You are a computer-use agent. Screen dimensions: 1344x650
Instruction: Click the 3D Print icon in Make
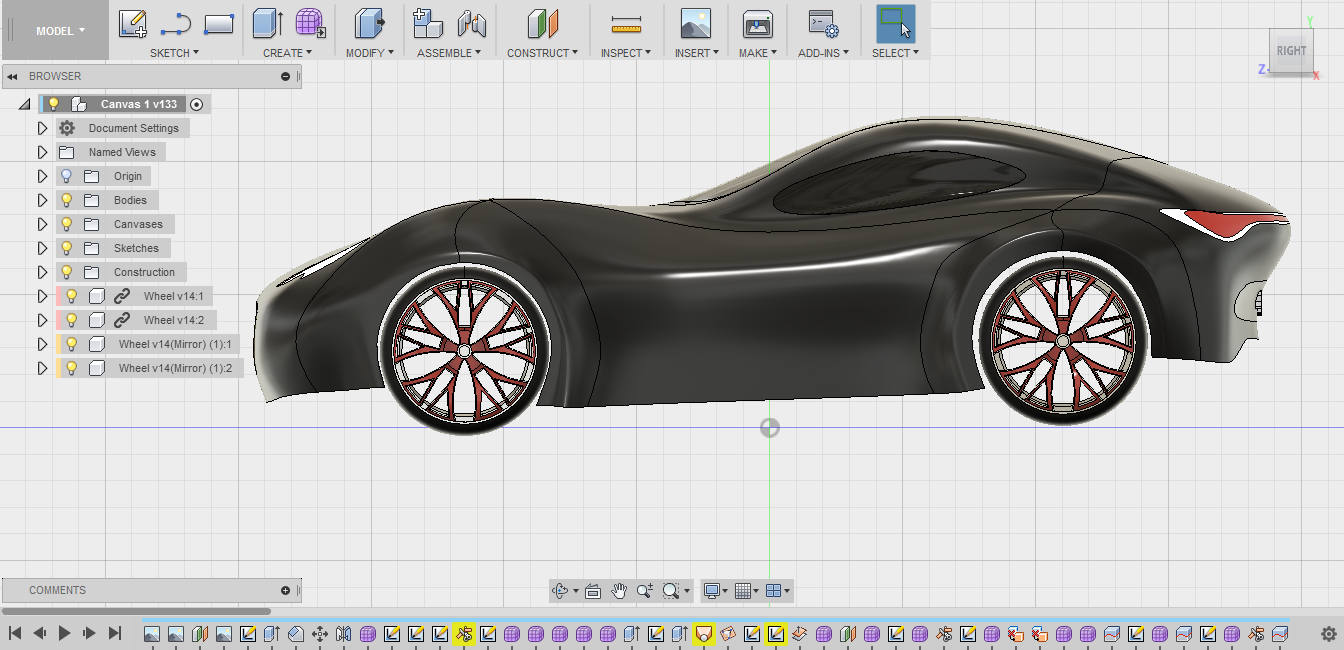(758, 23)
